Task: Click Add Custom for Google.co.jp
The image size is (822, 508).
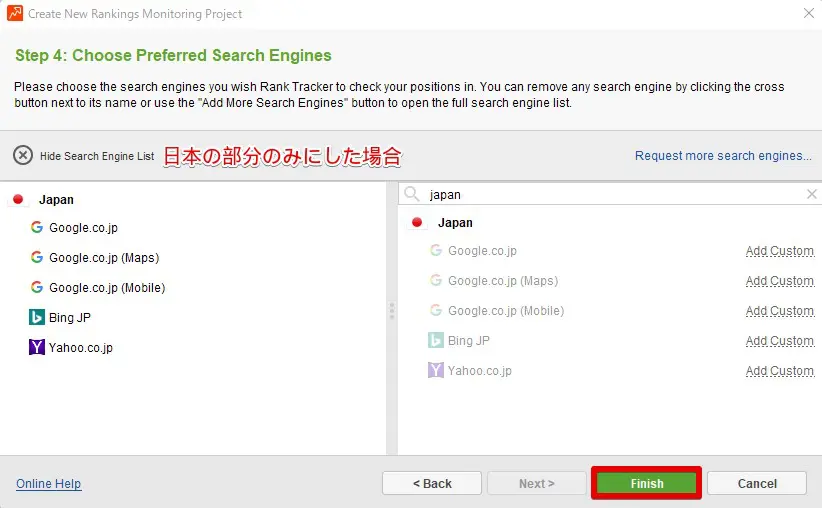Action: (x=779, y=251)
